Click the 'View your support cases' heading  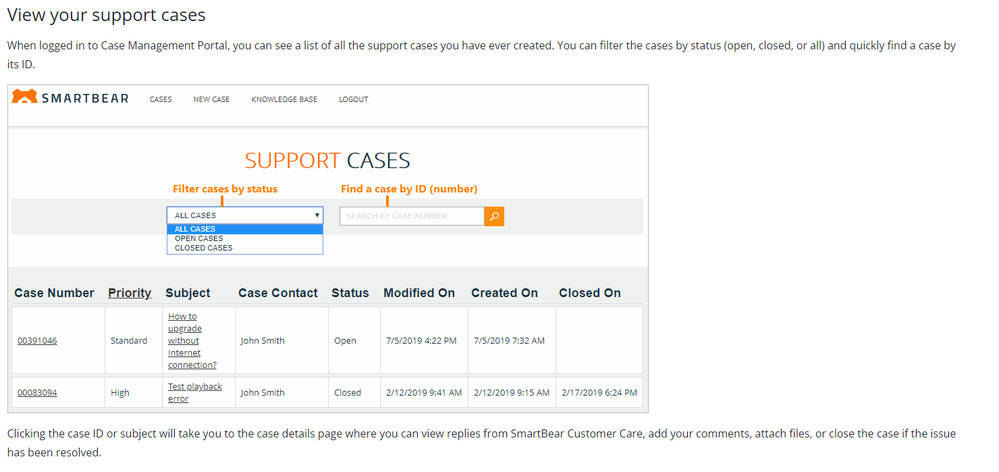coord(106,15)
